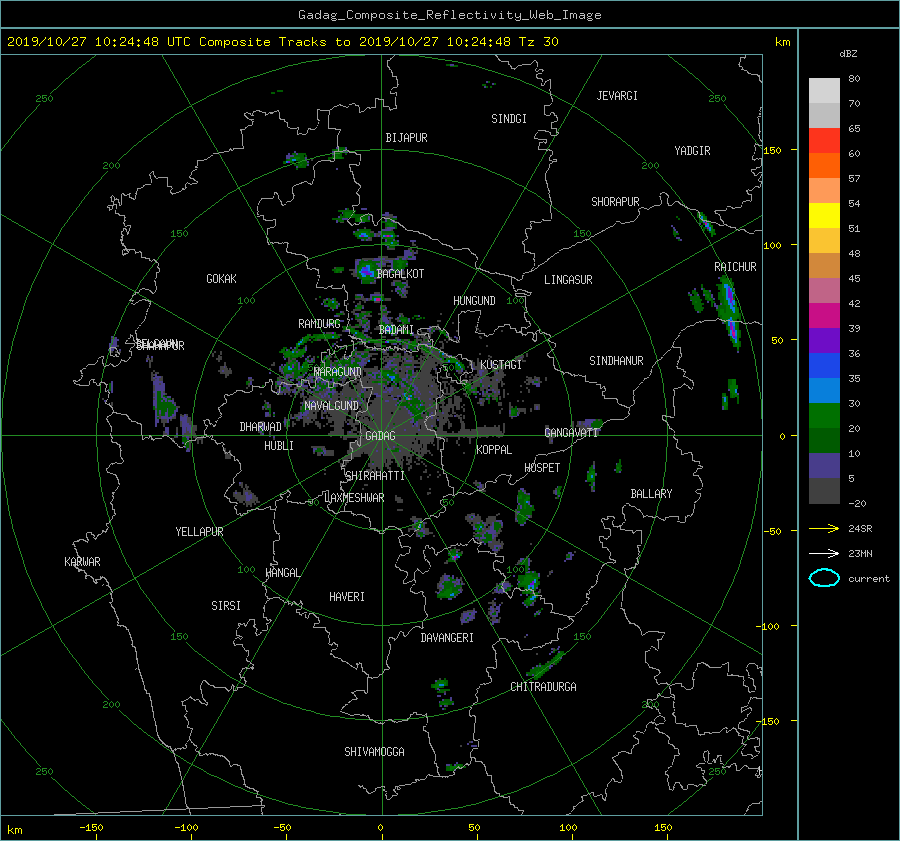This screenshot has width=900, height=841.
Task: Click the white 23MN arrow legend icon
Action: tap(824, 553)
